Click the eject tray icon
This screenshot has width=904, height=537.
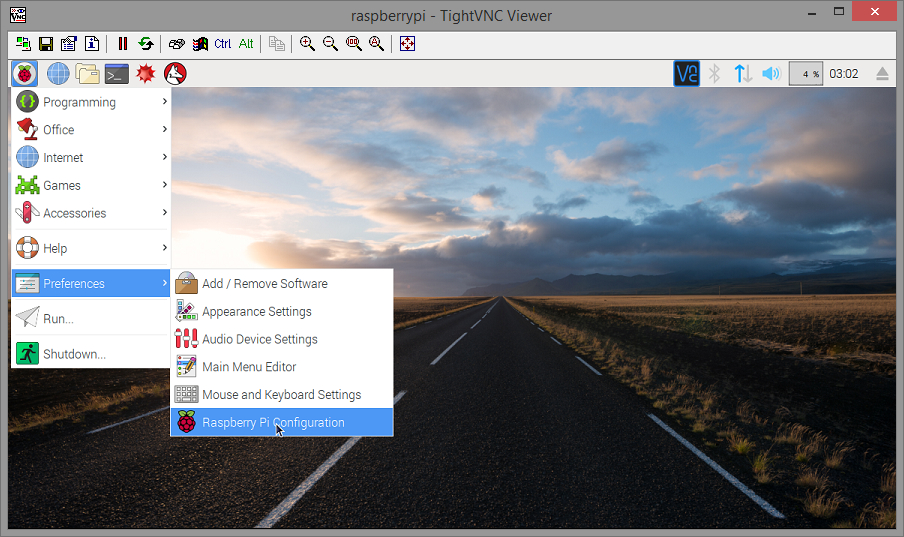click(x=882, y=74)
